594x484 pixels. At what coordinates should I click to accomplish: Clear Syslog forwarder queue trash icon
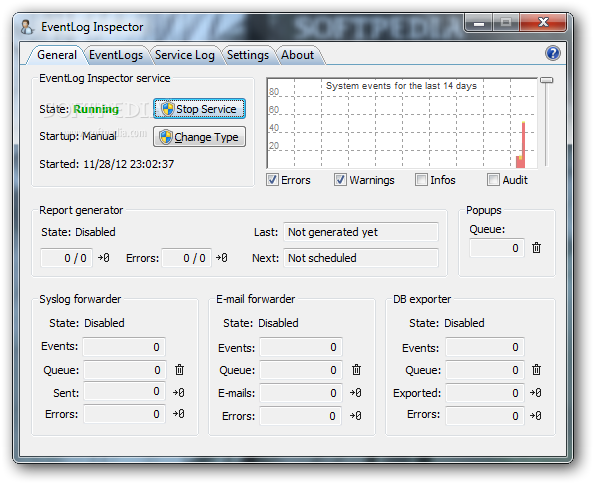(180, 370)
